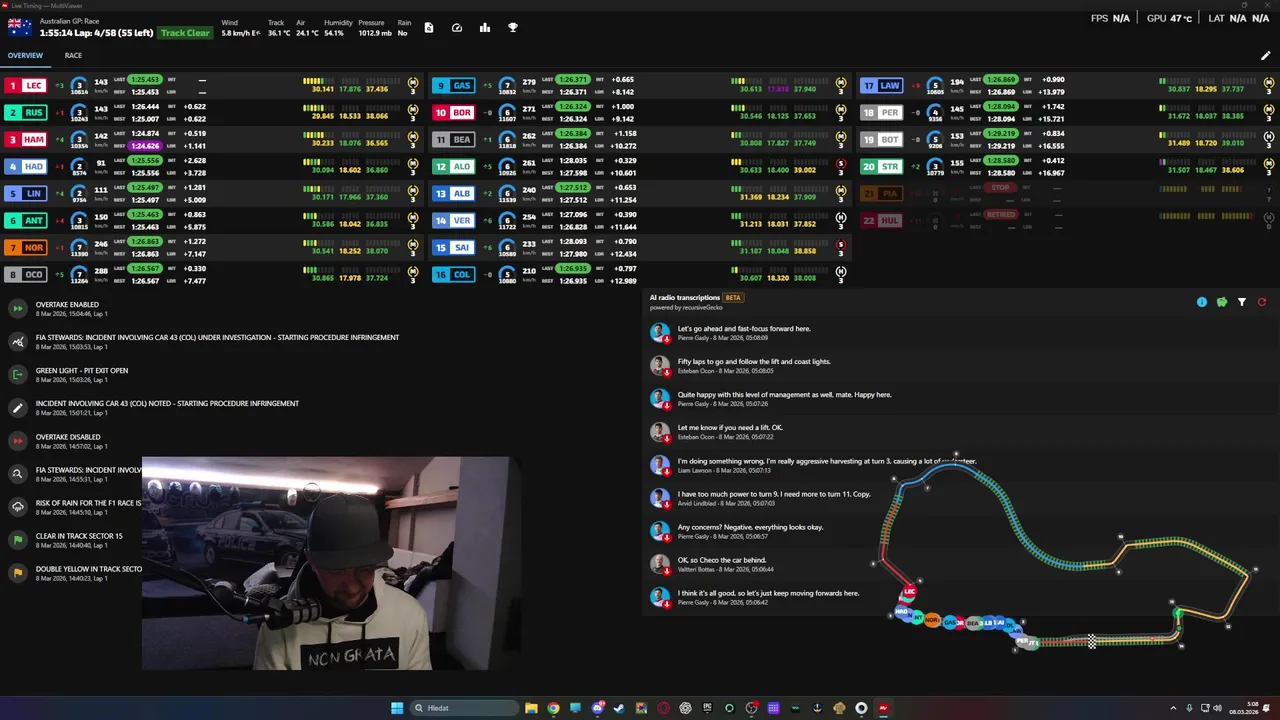Viewport: 1280px width, 720px height.
Task: Open the trophy standings icon
Action: tap(513, 28)
